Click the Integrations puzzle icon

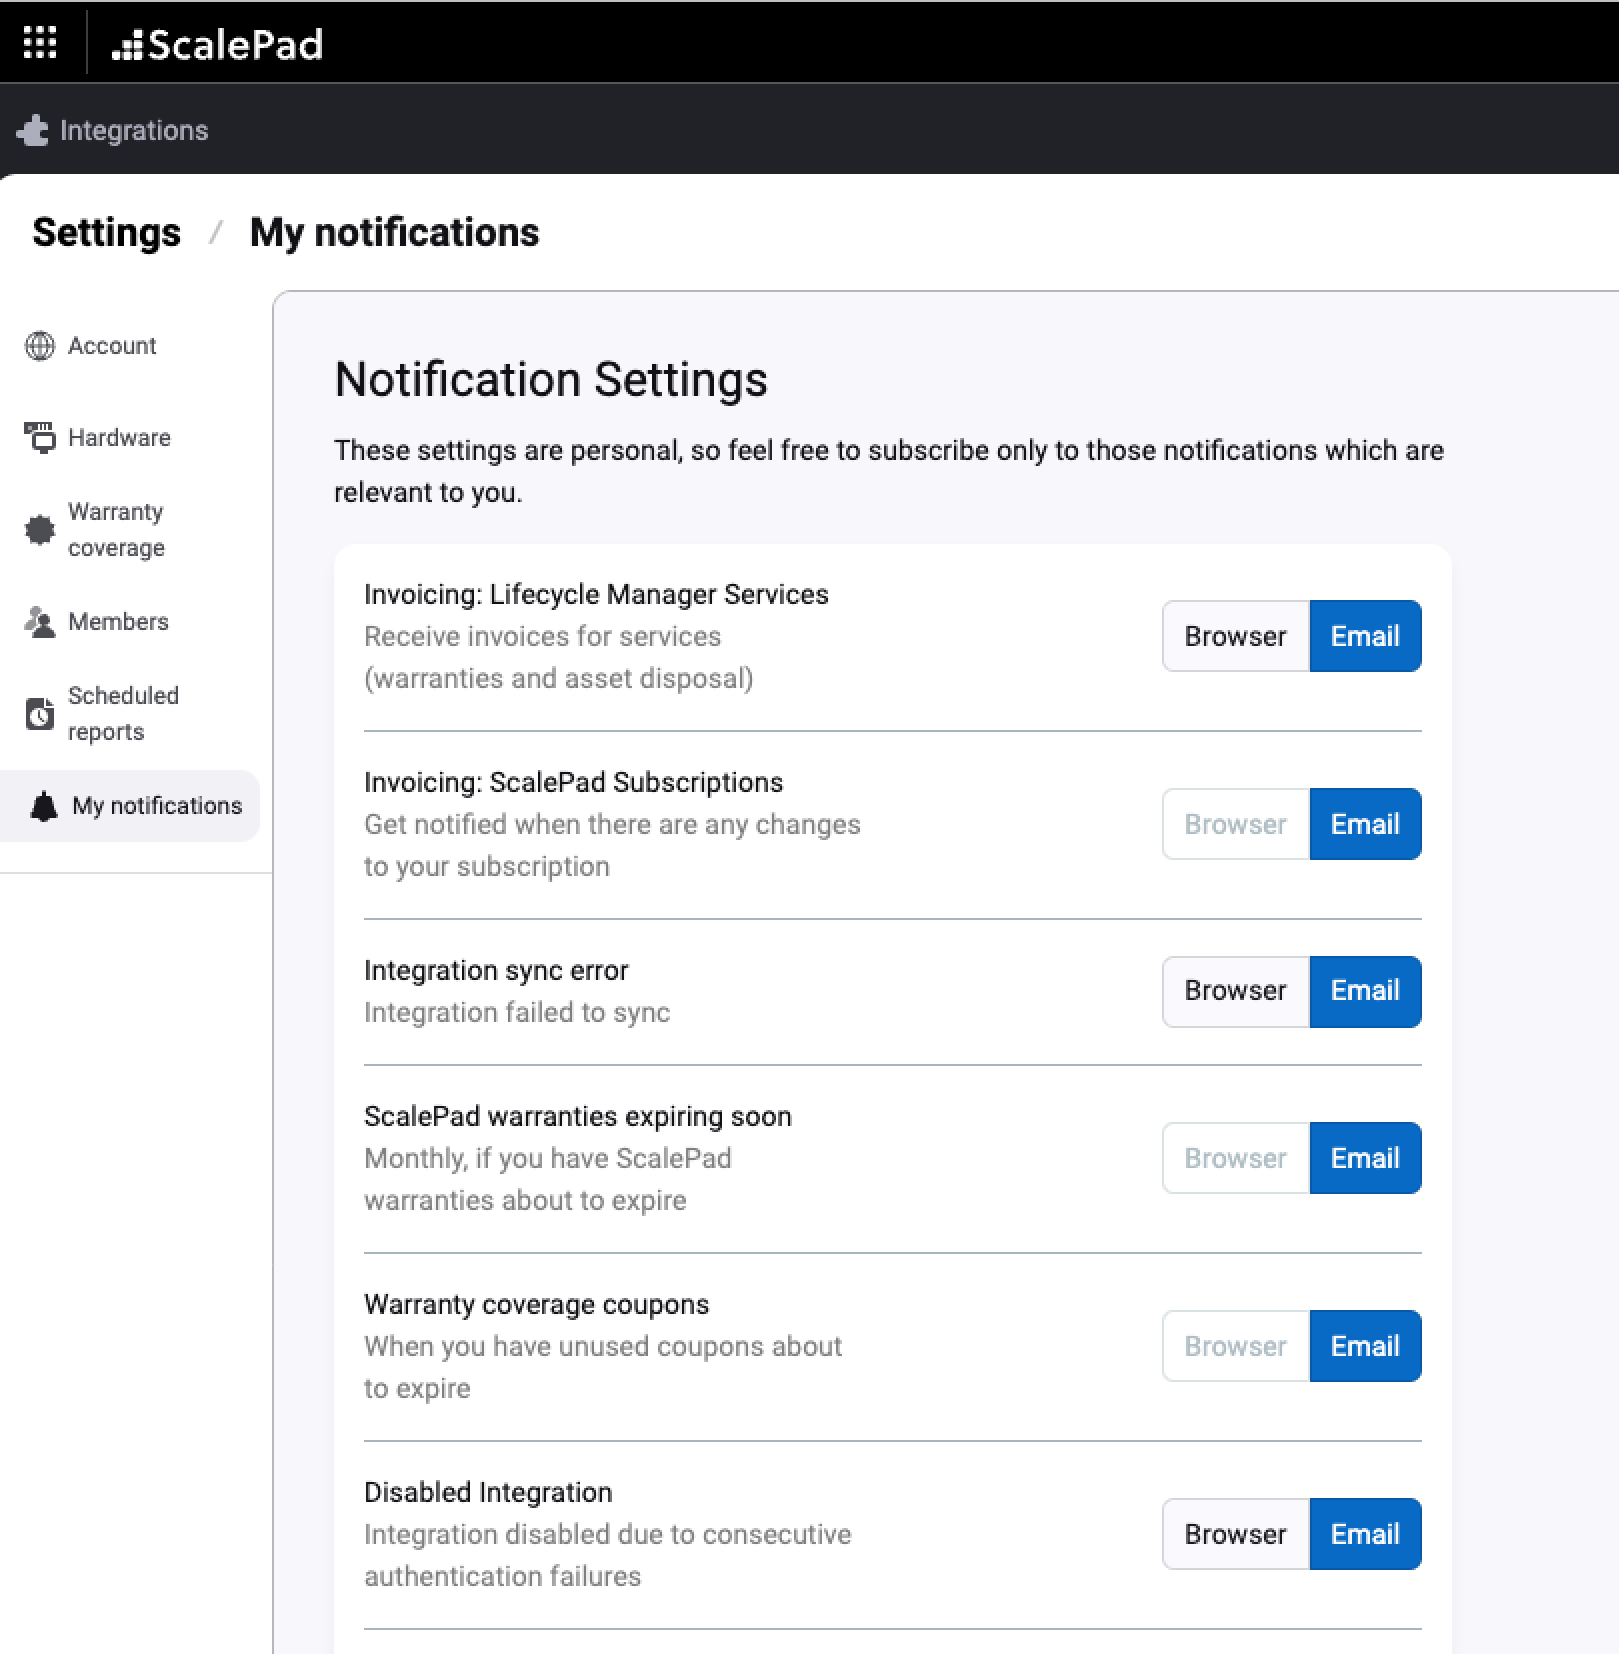[x=33, y=131]
